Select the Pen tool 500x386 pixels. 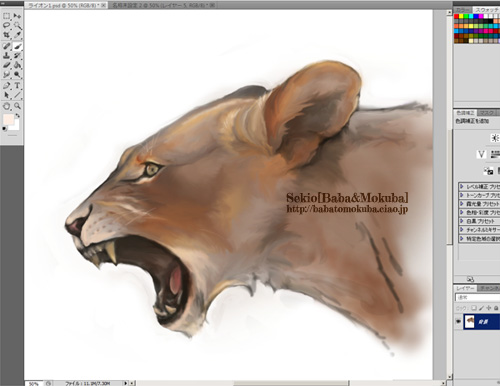click(x=7, y=86)
